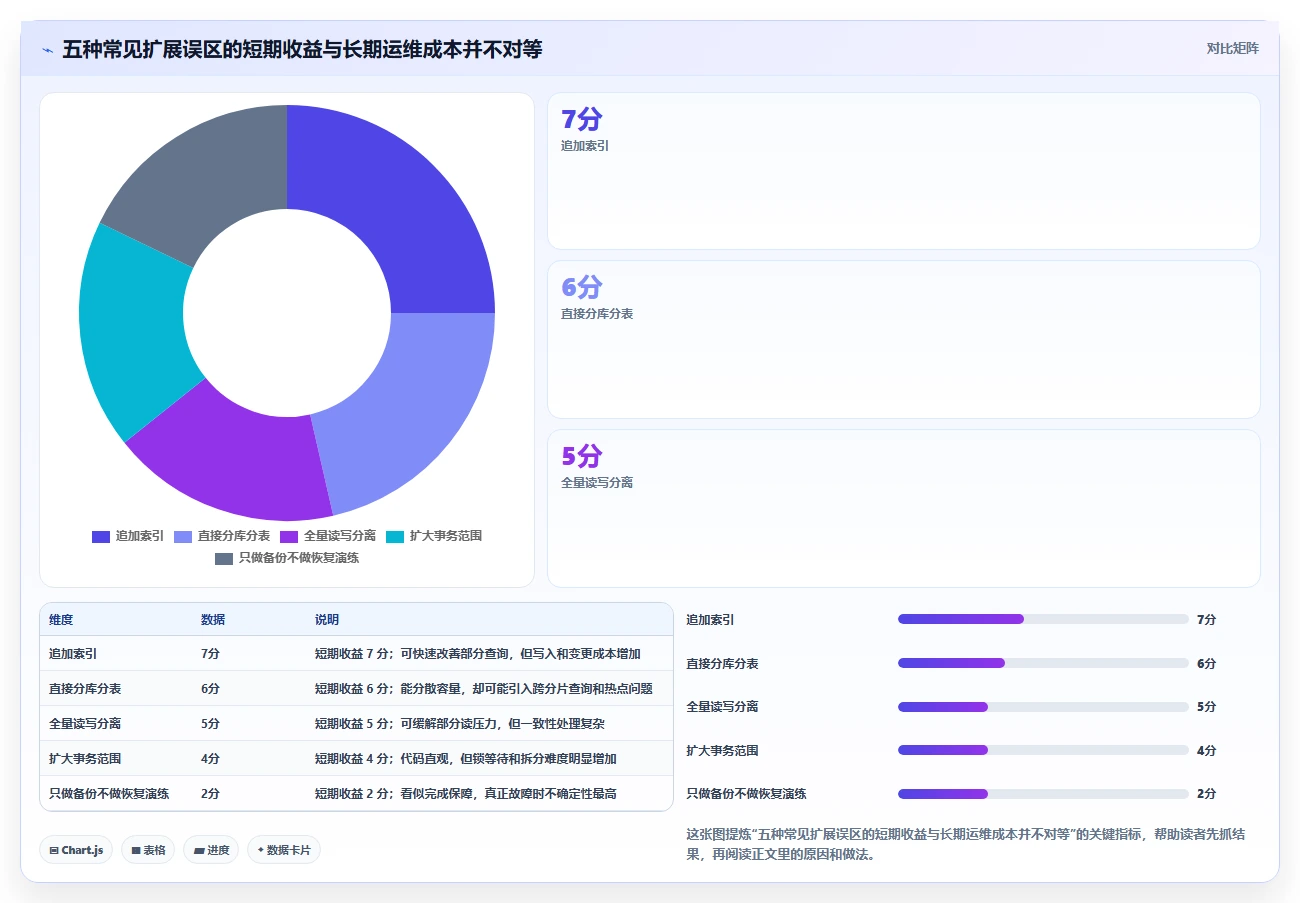
Task: Click the 维度 column header
Action: point(61,620)
